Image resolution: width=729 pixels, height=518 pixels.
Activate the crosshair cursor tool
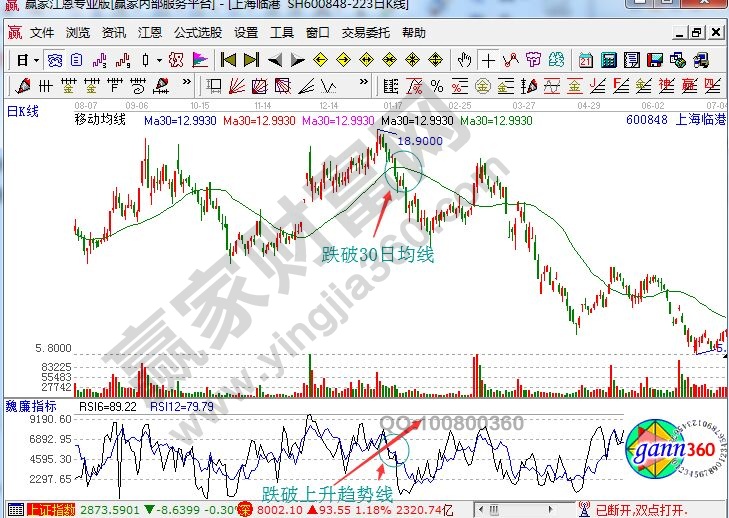[488, 59]
